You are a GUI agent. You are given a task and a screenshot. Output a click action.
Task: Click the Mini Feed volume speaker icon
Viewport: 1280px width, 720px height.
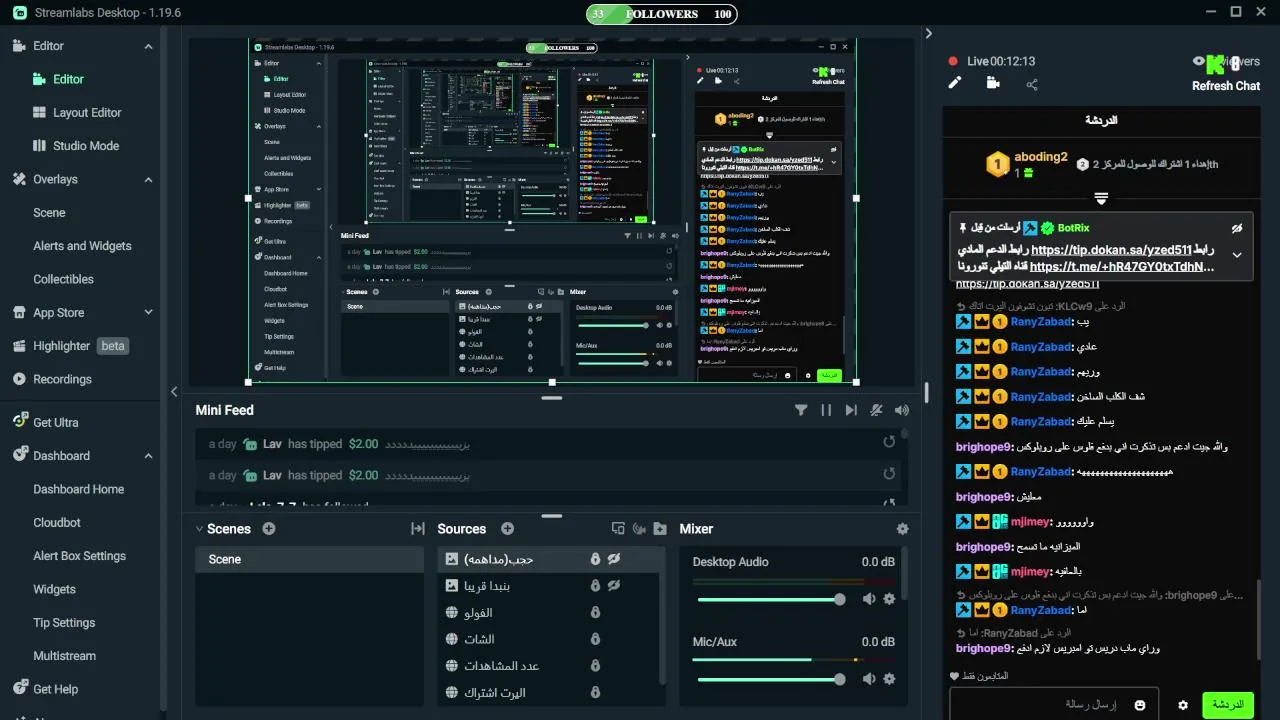(x=902, y=410)
